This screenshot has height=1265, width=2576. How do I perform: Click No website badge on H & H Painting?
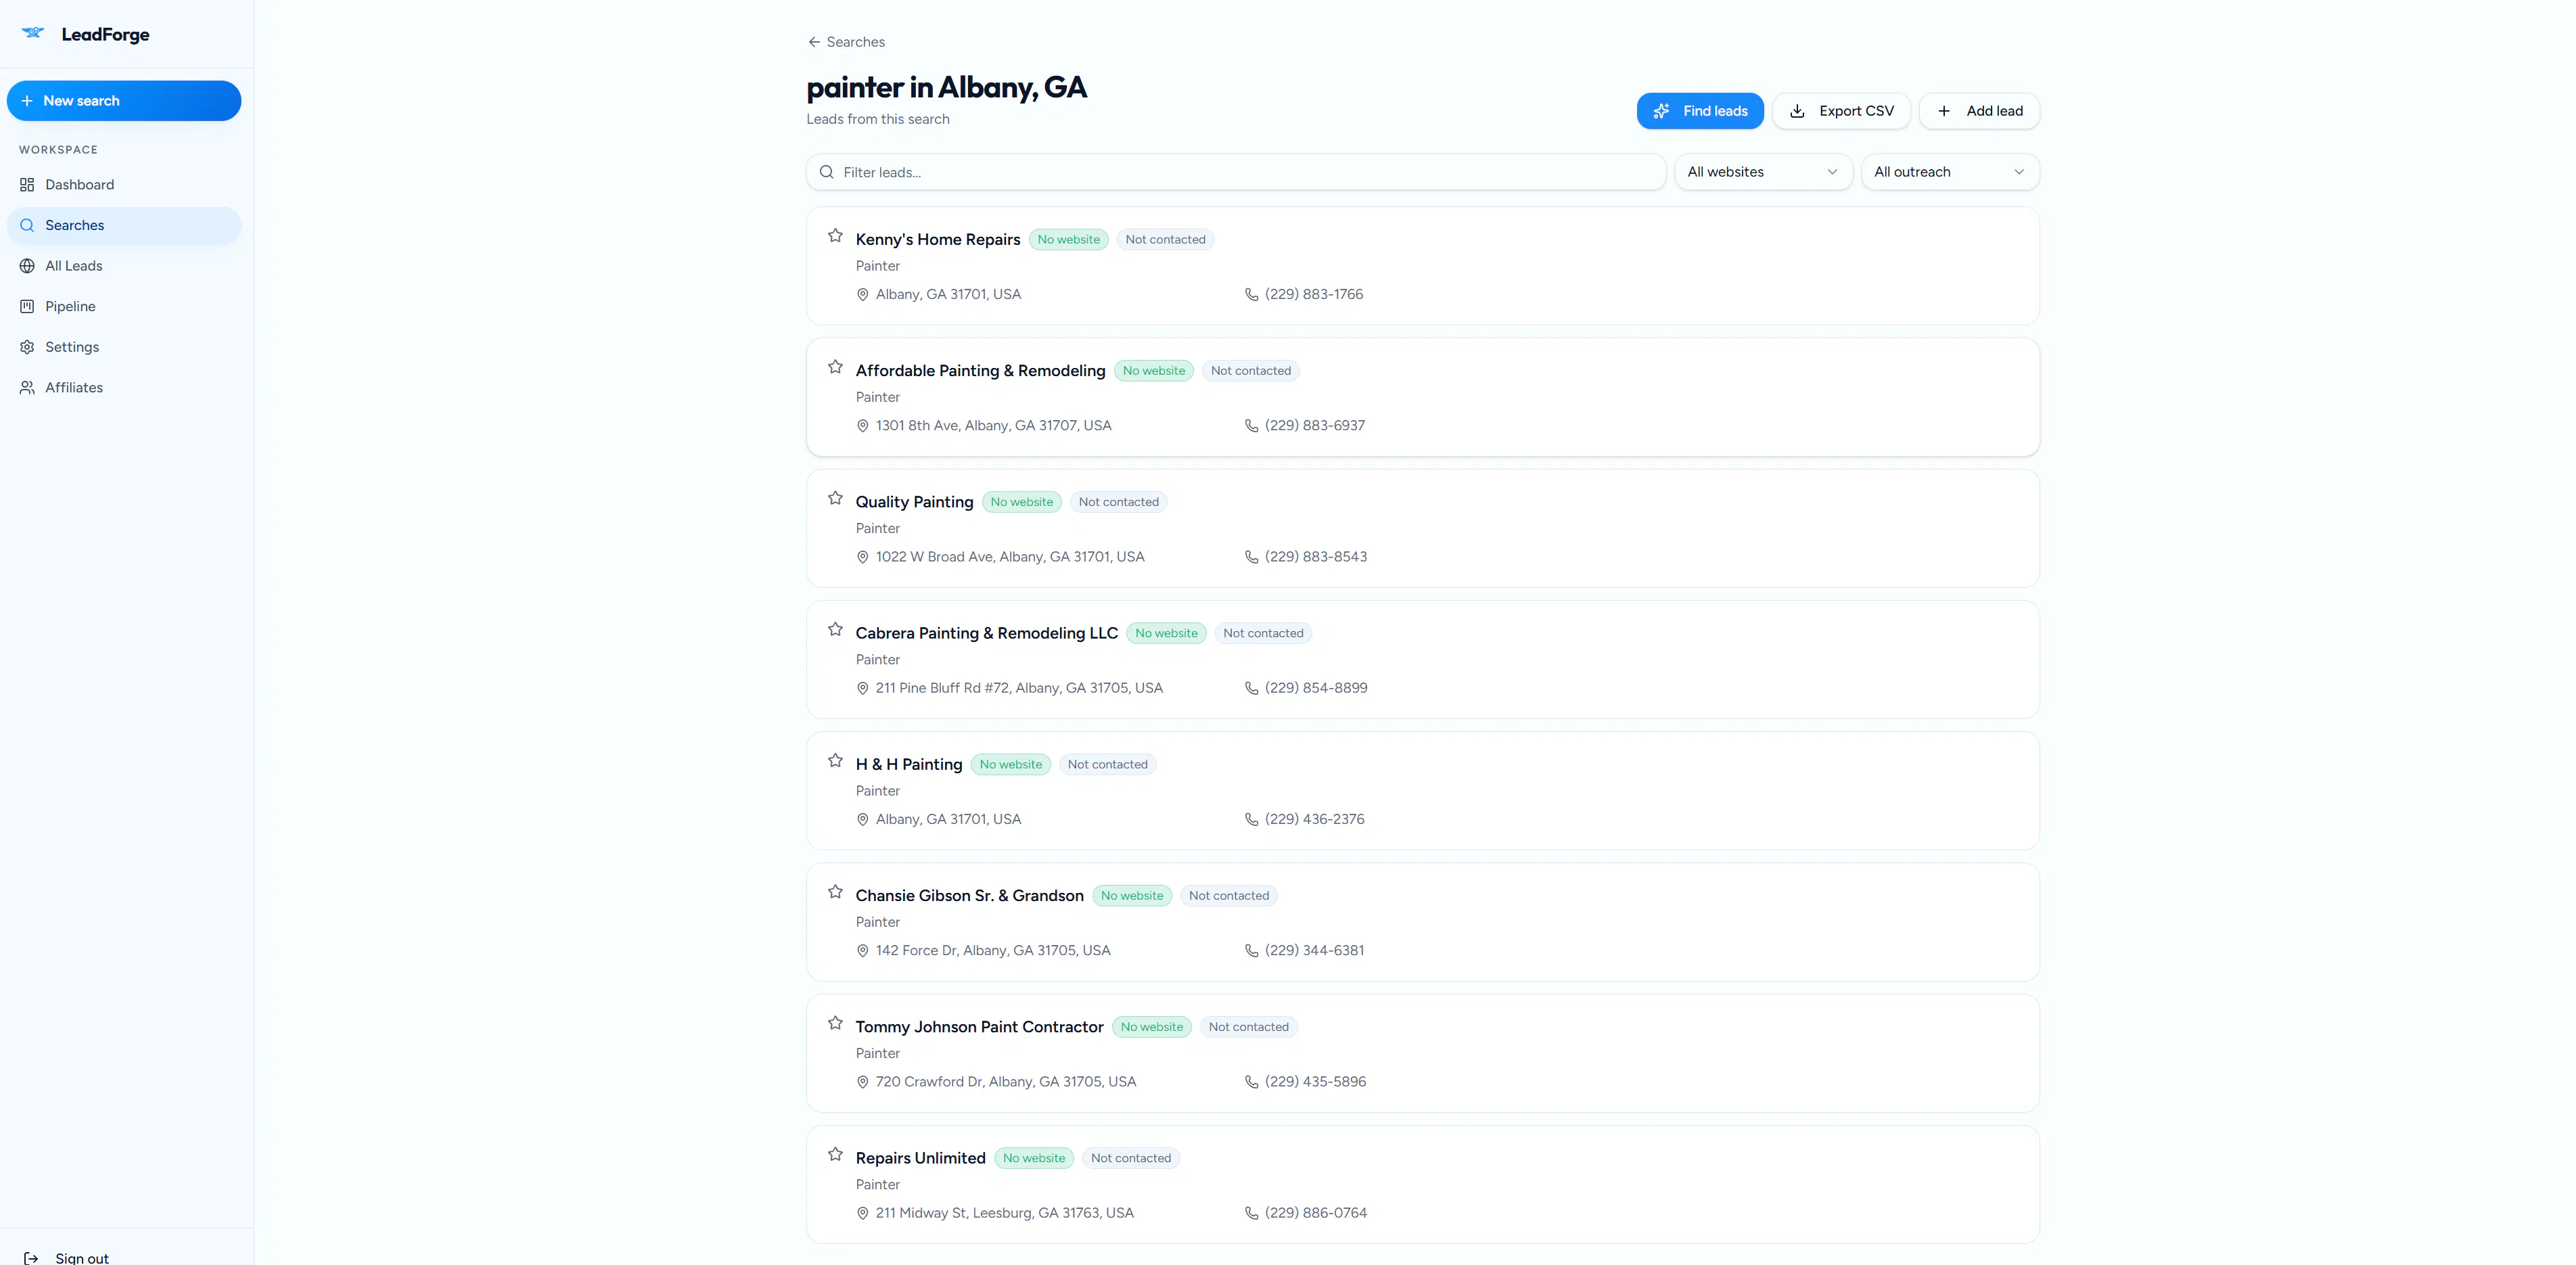coord(1010,765)
